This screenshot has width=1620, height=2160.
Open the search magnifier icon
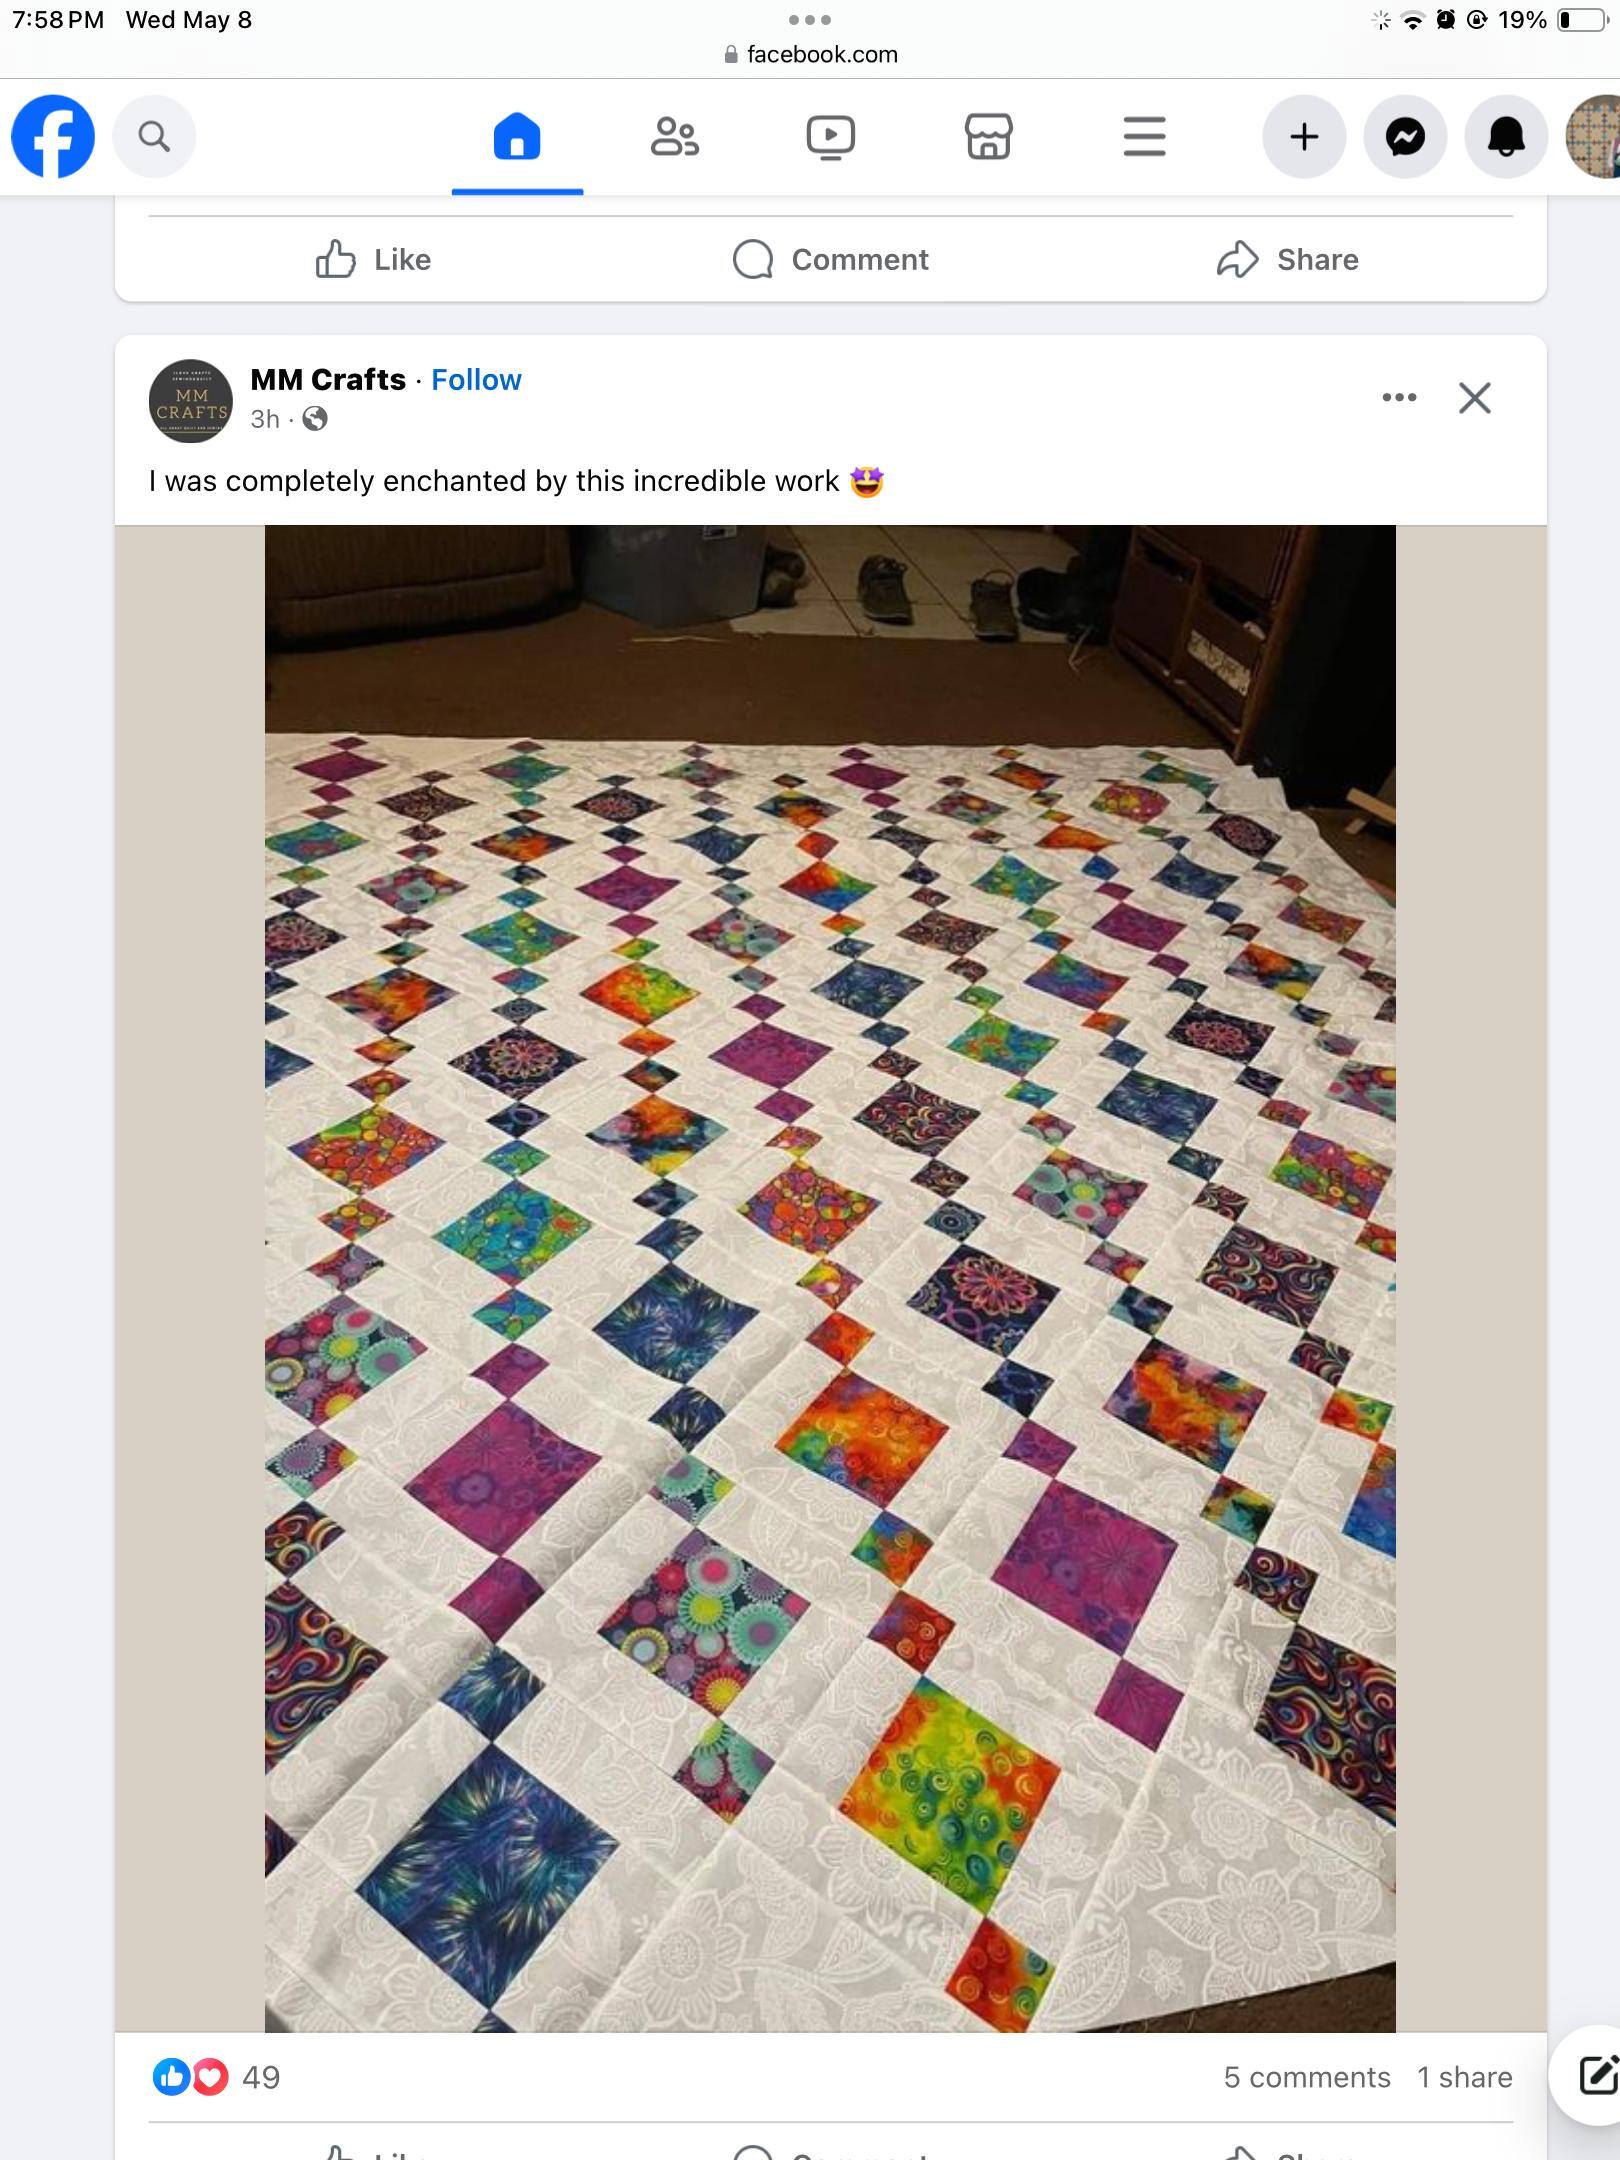[x=154, y=137]
